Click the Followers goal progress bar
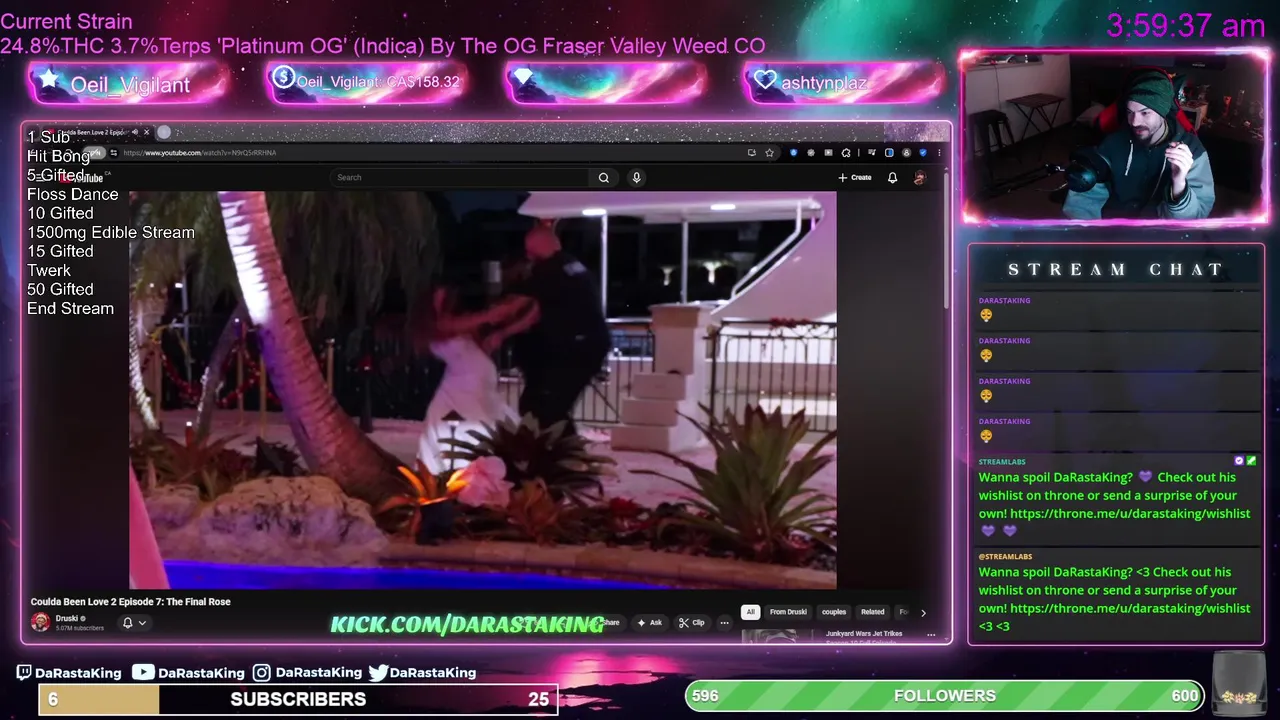This screenshot has width=1280, height=720. (x=945, y=695)
